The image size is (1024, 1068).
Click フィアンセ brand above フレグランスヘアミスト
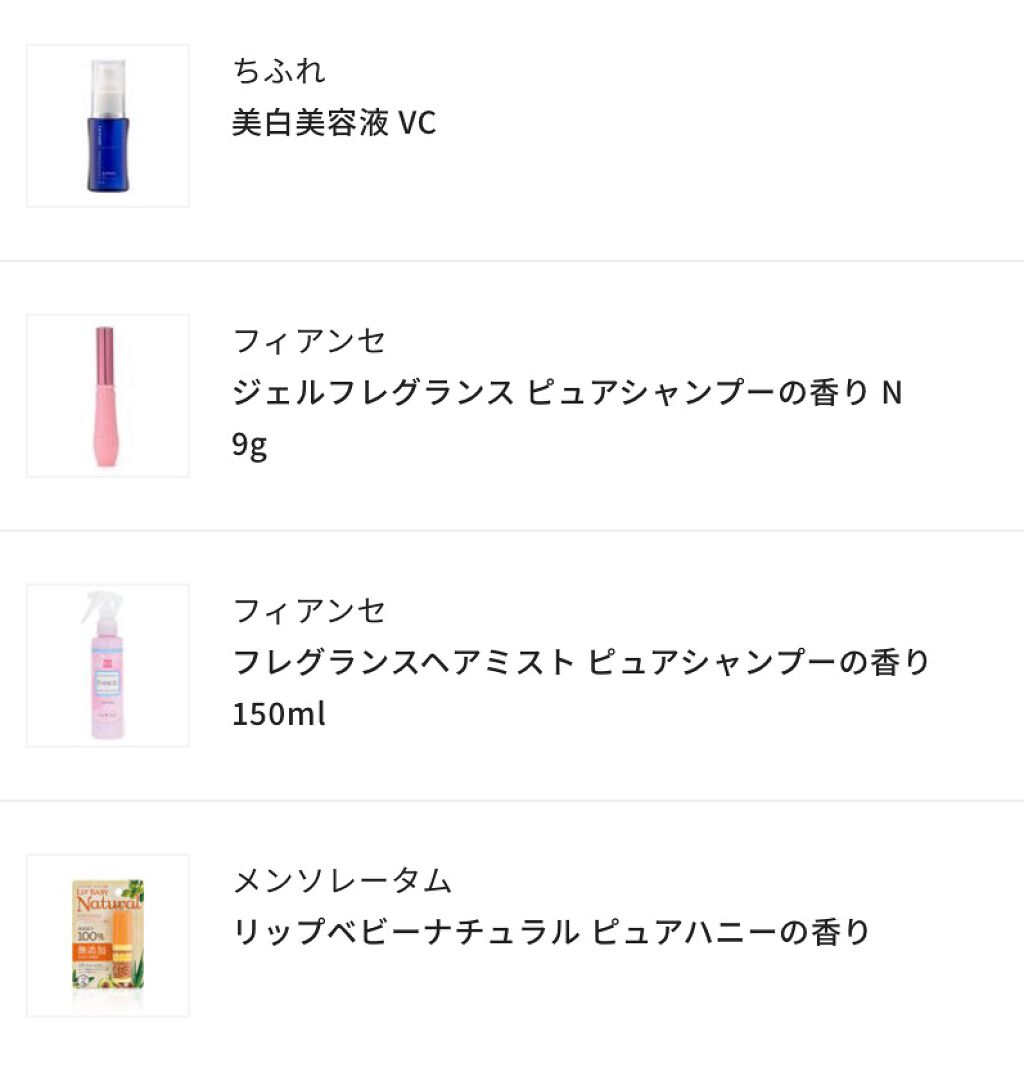[x=309, y=611]
